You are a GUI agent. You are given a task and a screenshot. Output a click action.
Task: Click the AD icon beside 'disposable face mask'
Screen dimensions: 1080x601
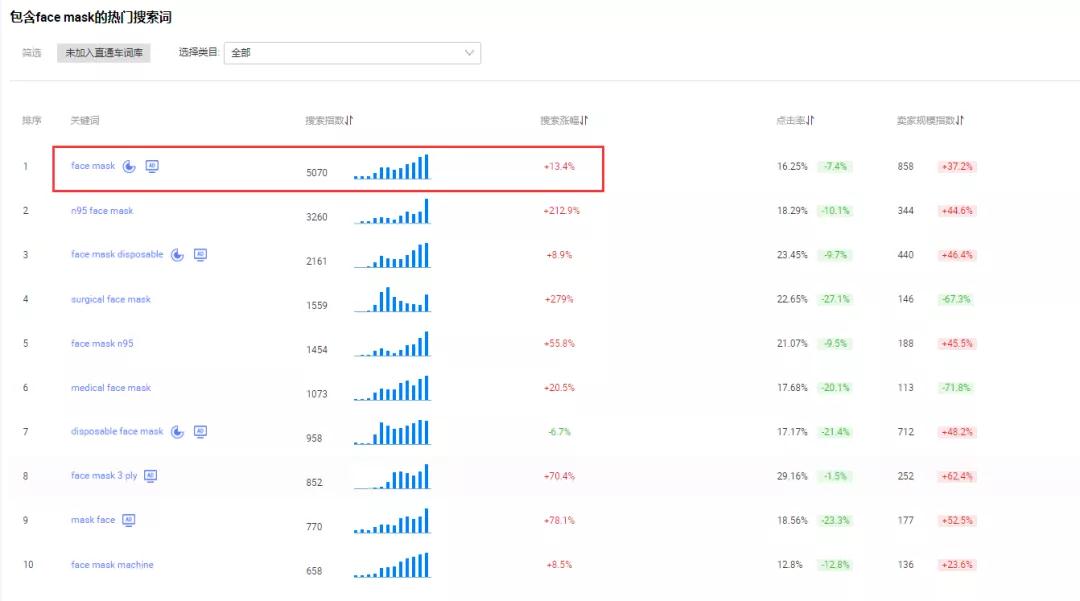[x=200, y=432]
